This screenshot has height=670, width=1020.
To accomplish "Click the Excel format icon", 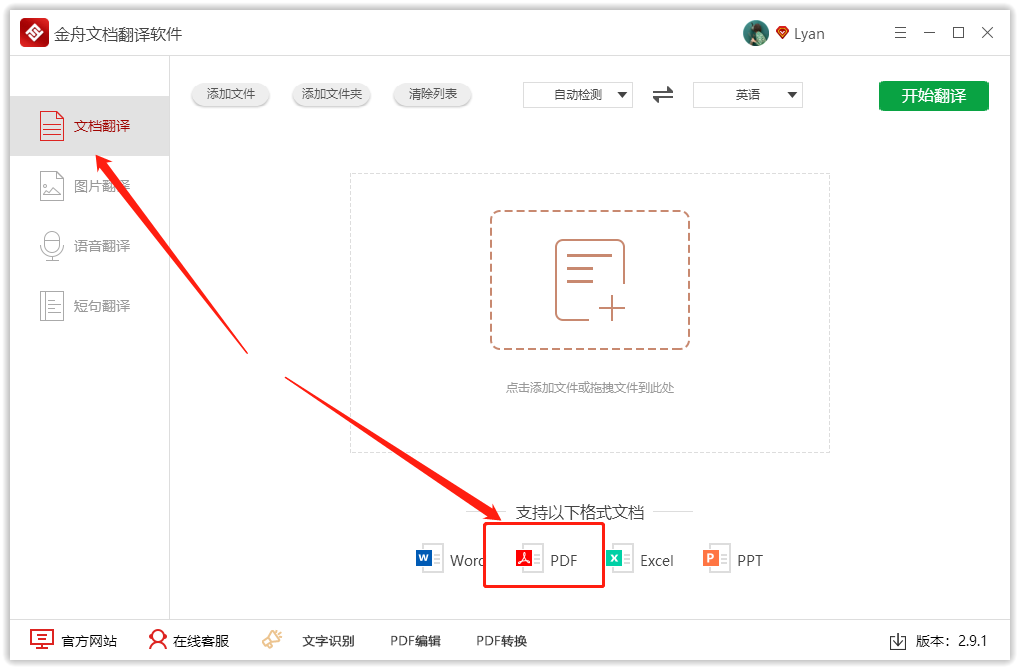I will 619,558.
